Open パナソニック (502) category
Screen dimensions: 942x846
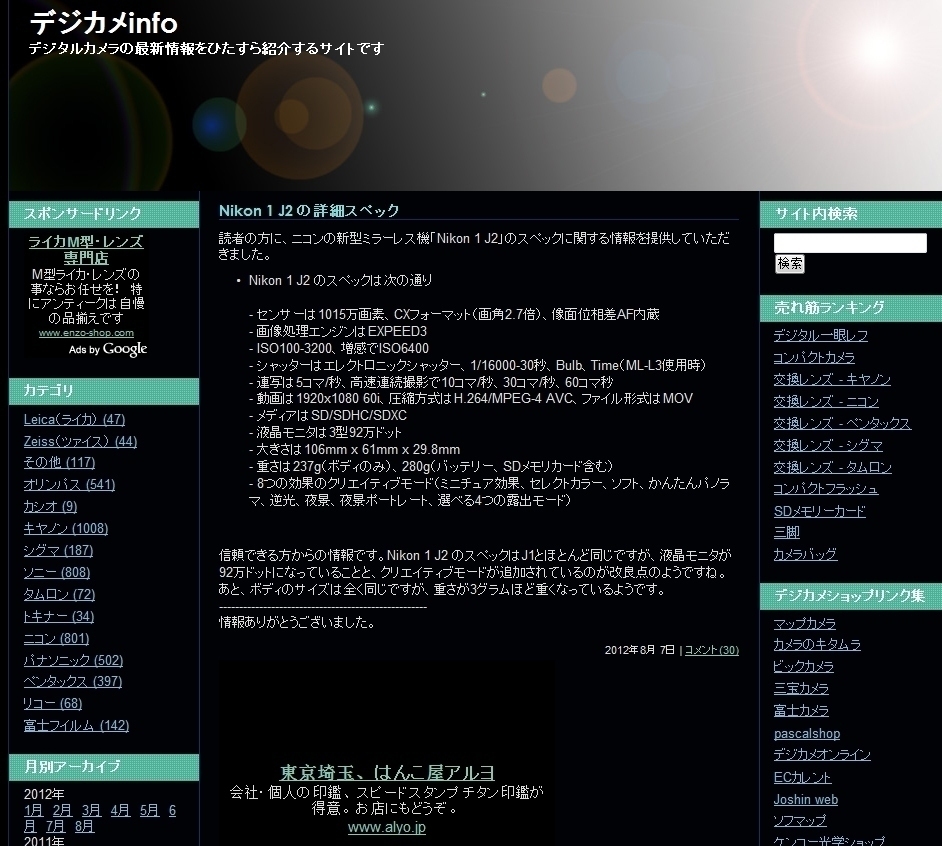click(x=73, y=660)
